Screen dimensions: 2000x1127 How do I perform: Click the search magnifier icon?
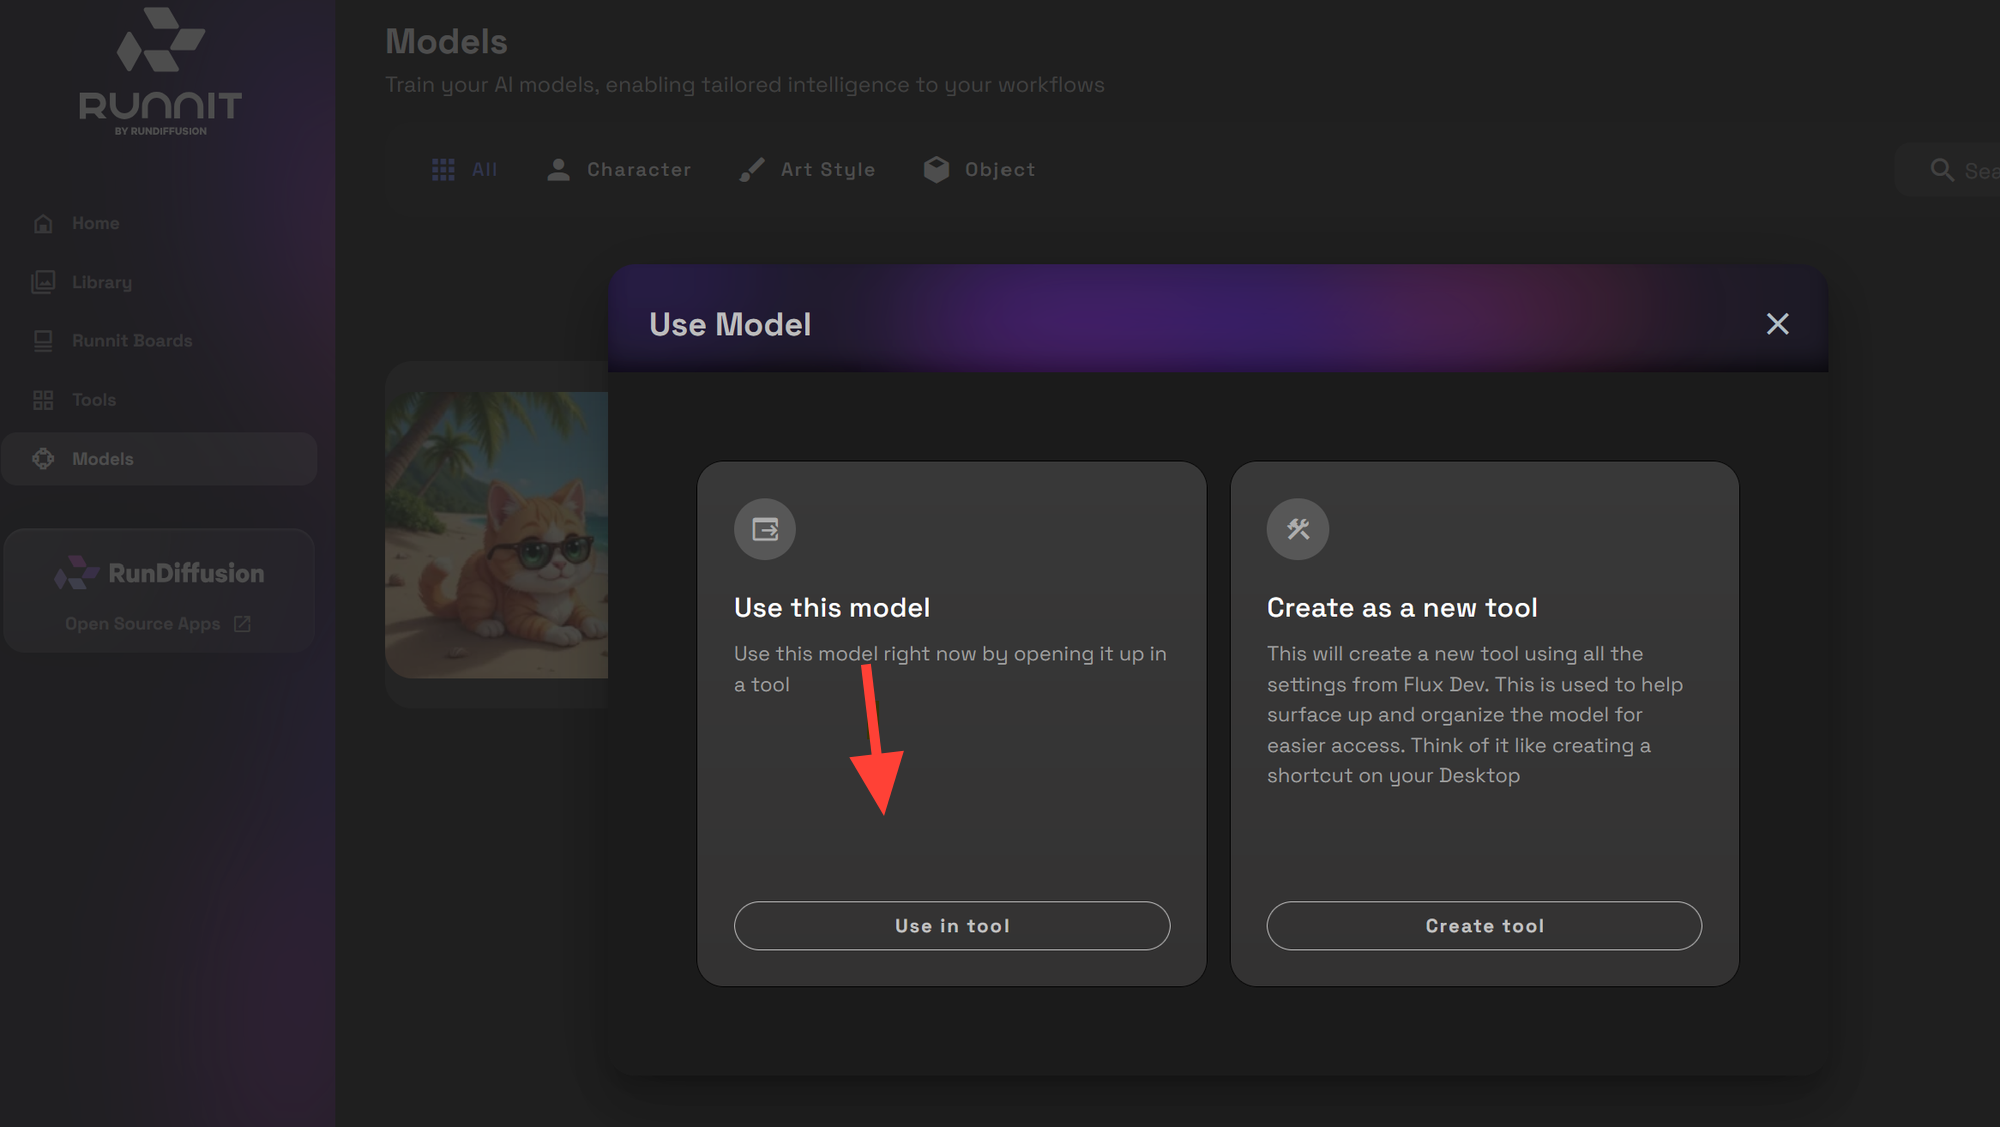1941,169
